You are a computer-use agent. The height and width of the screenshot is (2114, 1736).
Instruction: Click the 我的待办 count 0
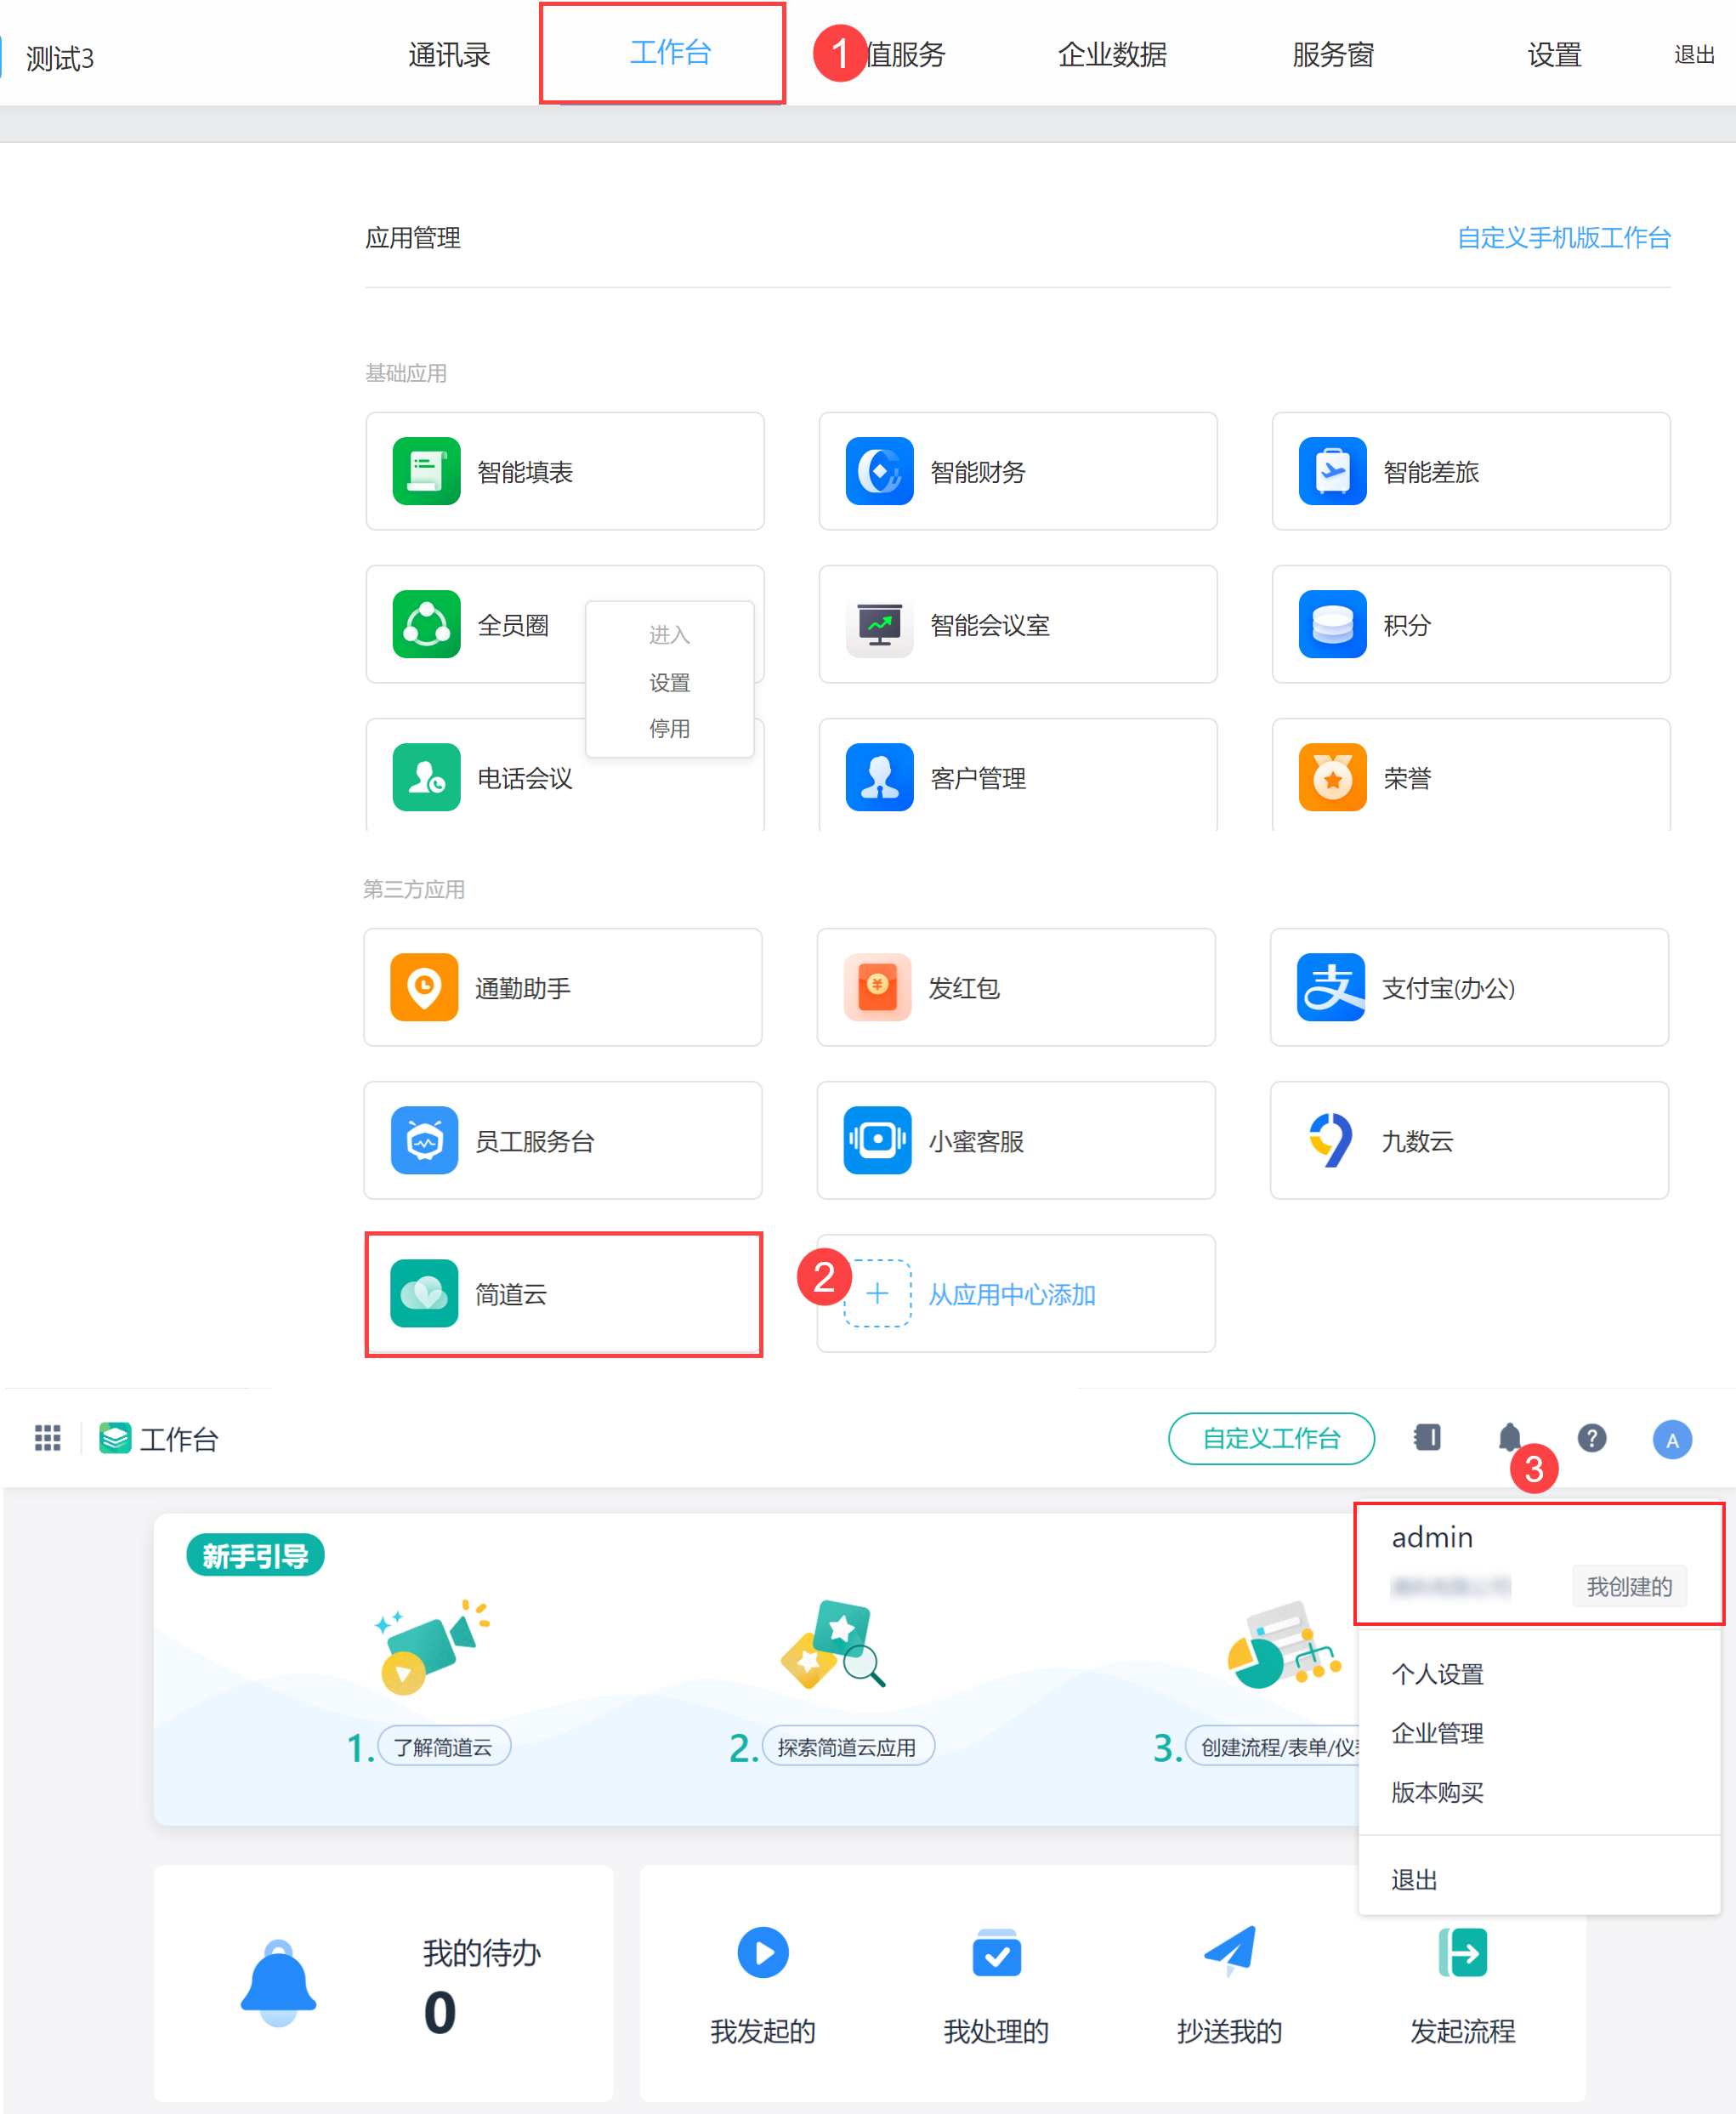[440, 2012]
